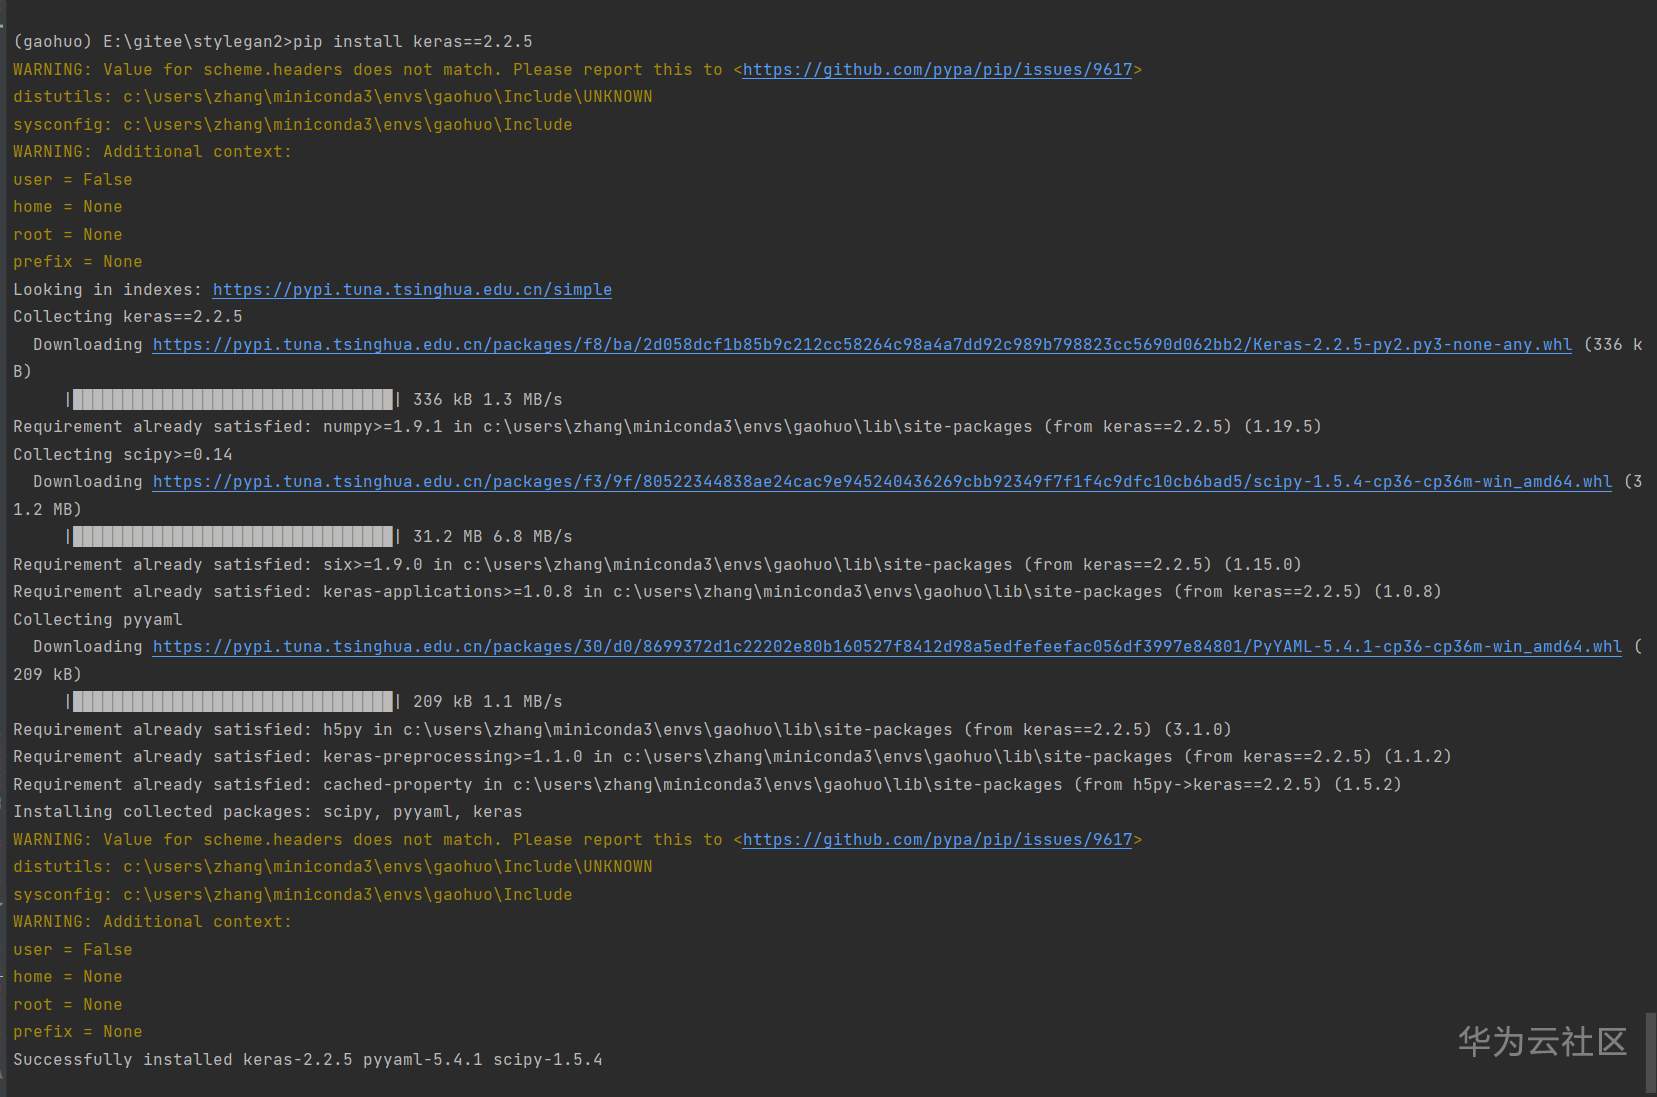
Task: Click the "Successfully installed" output line
Action: pyautogui.click(x=307, y=1060)
